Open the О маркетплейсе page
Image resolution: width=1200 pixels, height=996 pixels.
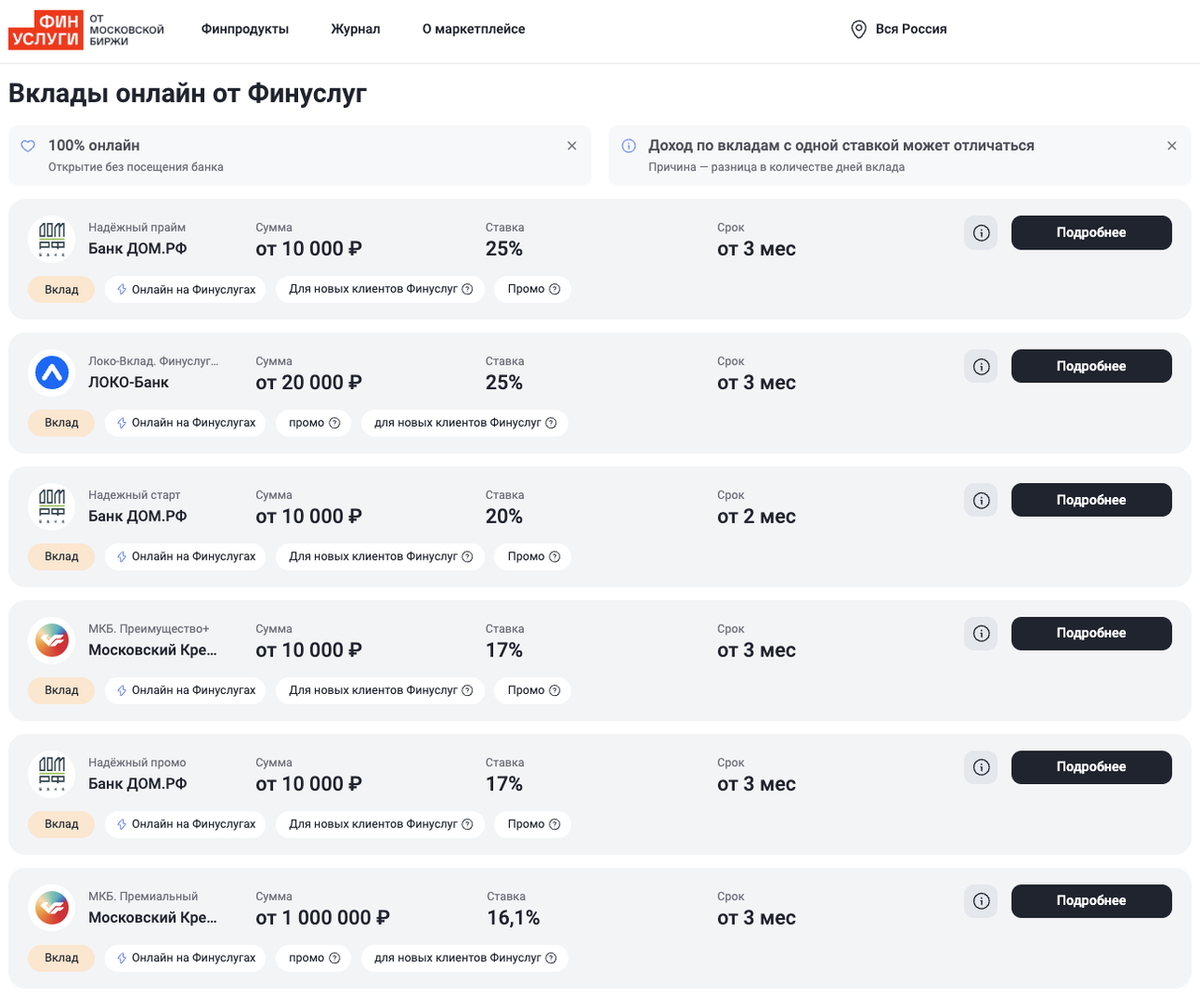coord(473,29)
